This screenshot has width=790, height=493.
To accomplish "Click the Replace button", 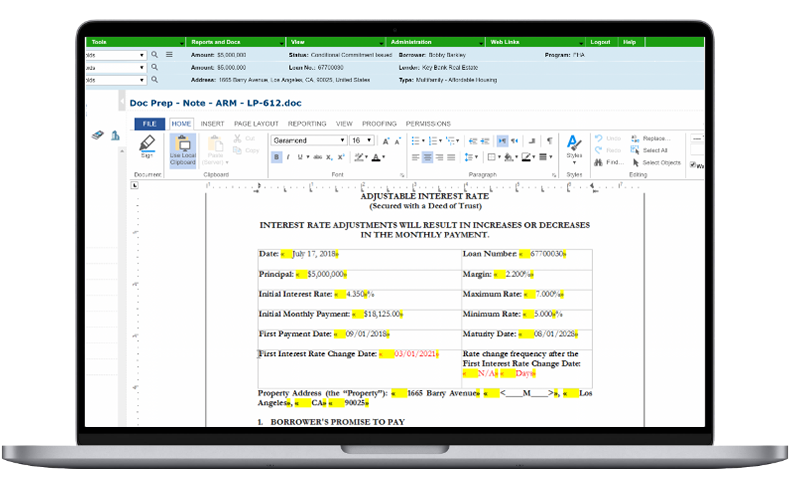I will [650, 138].
